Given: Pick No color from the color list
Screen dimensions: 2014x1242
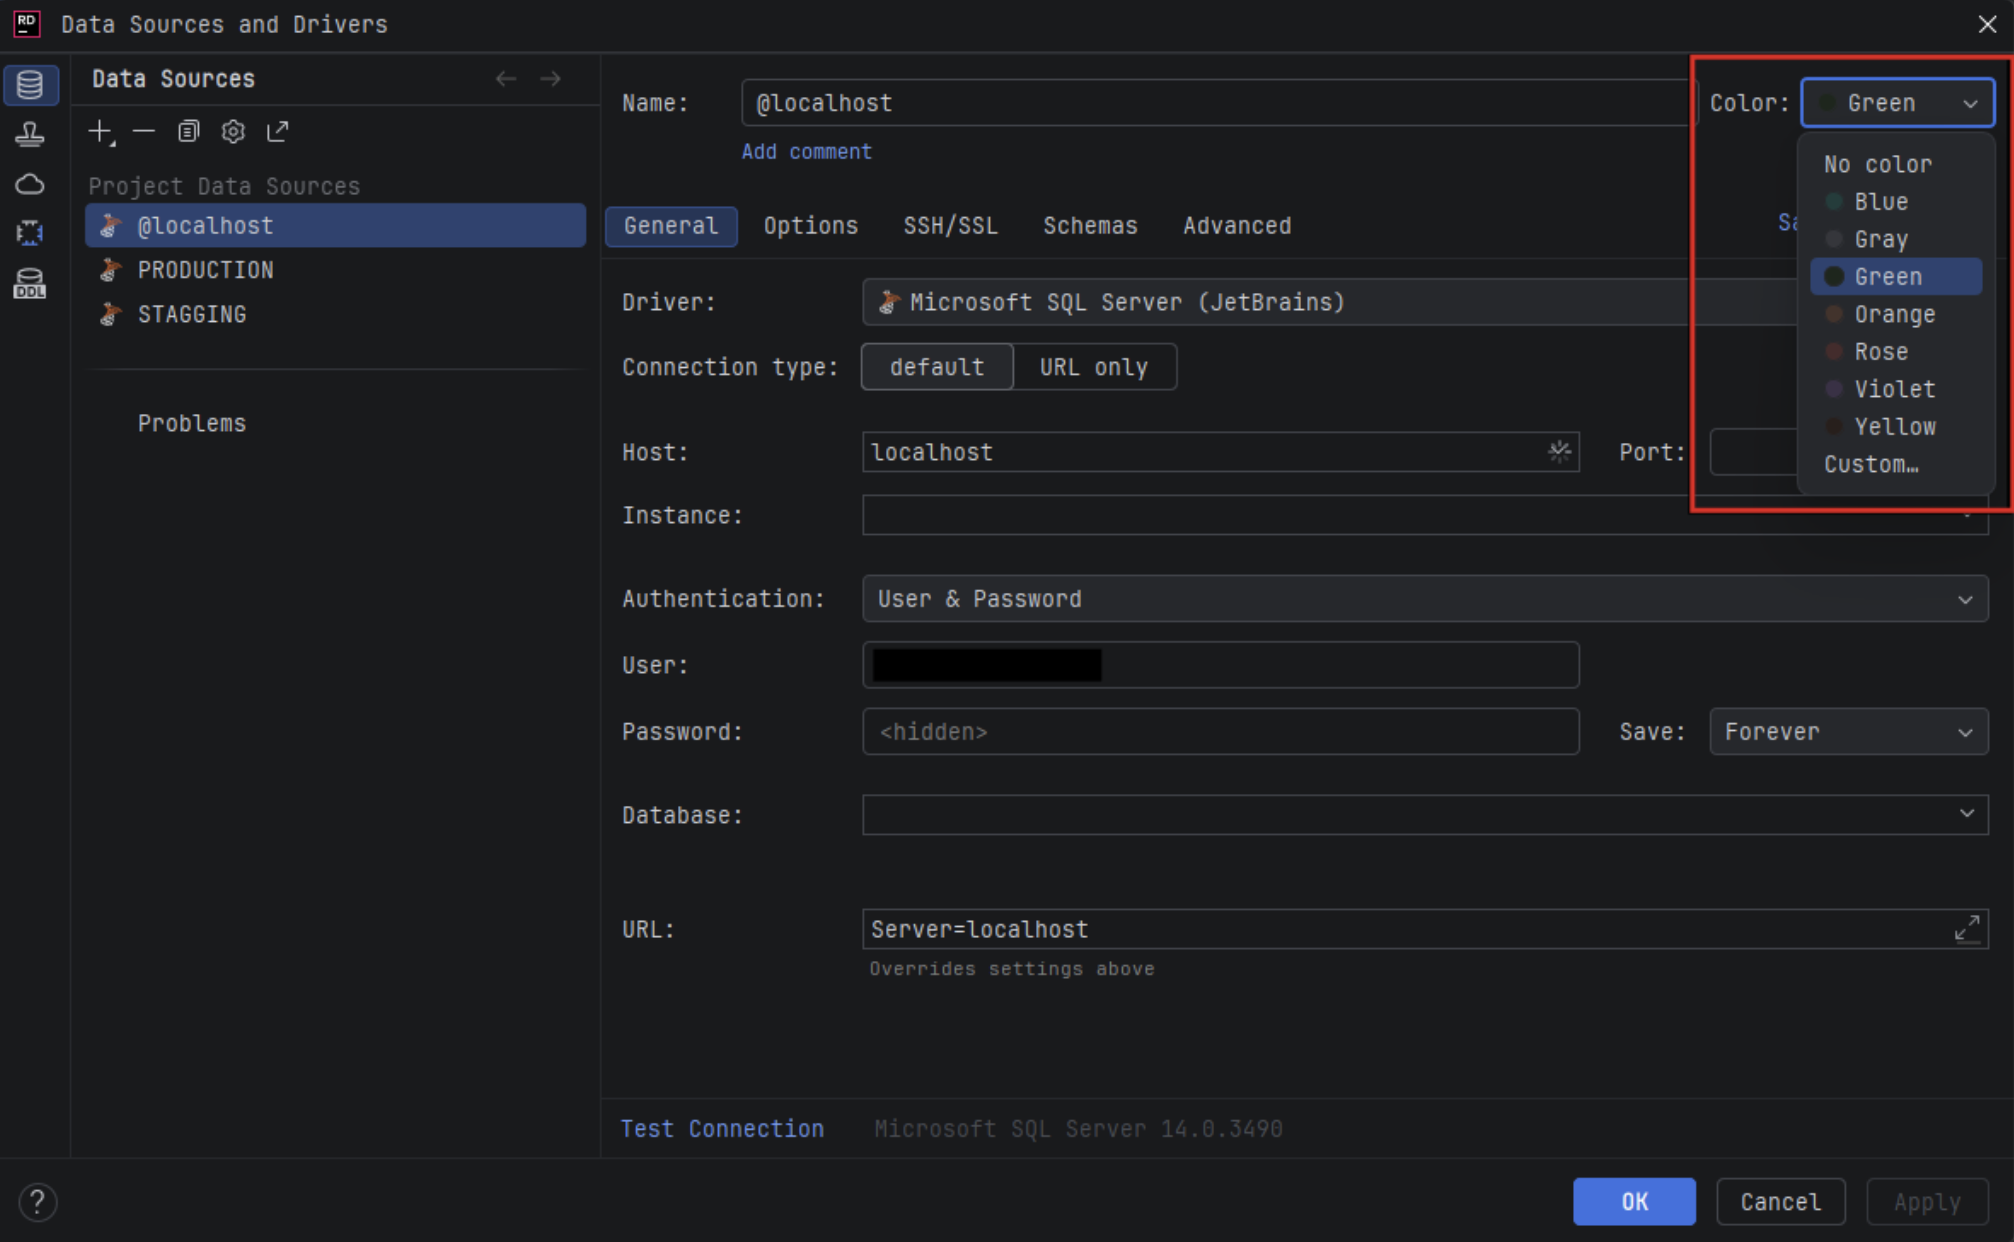Looking at the screenshot, I should click(x=1896, y=164).
